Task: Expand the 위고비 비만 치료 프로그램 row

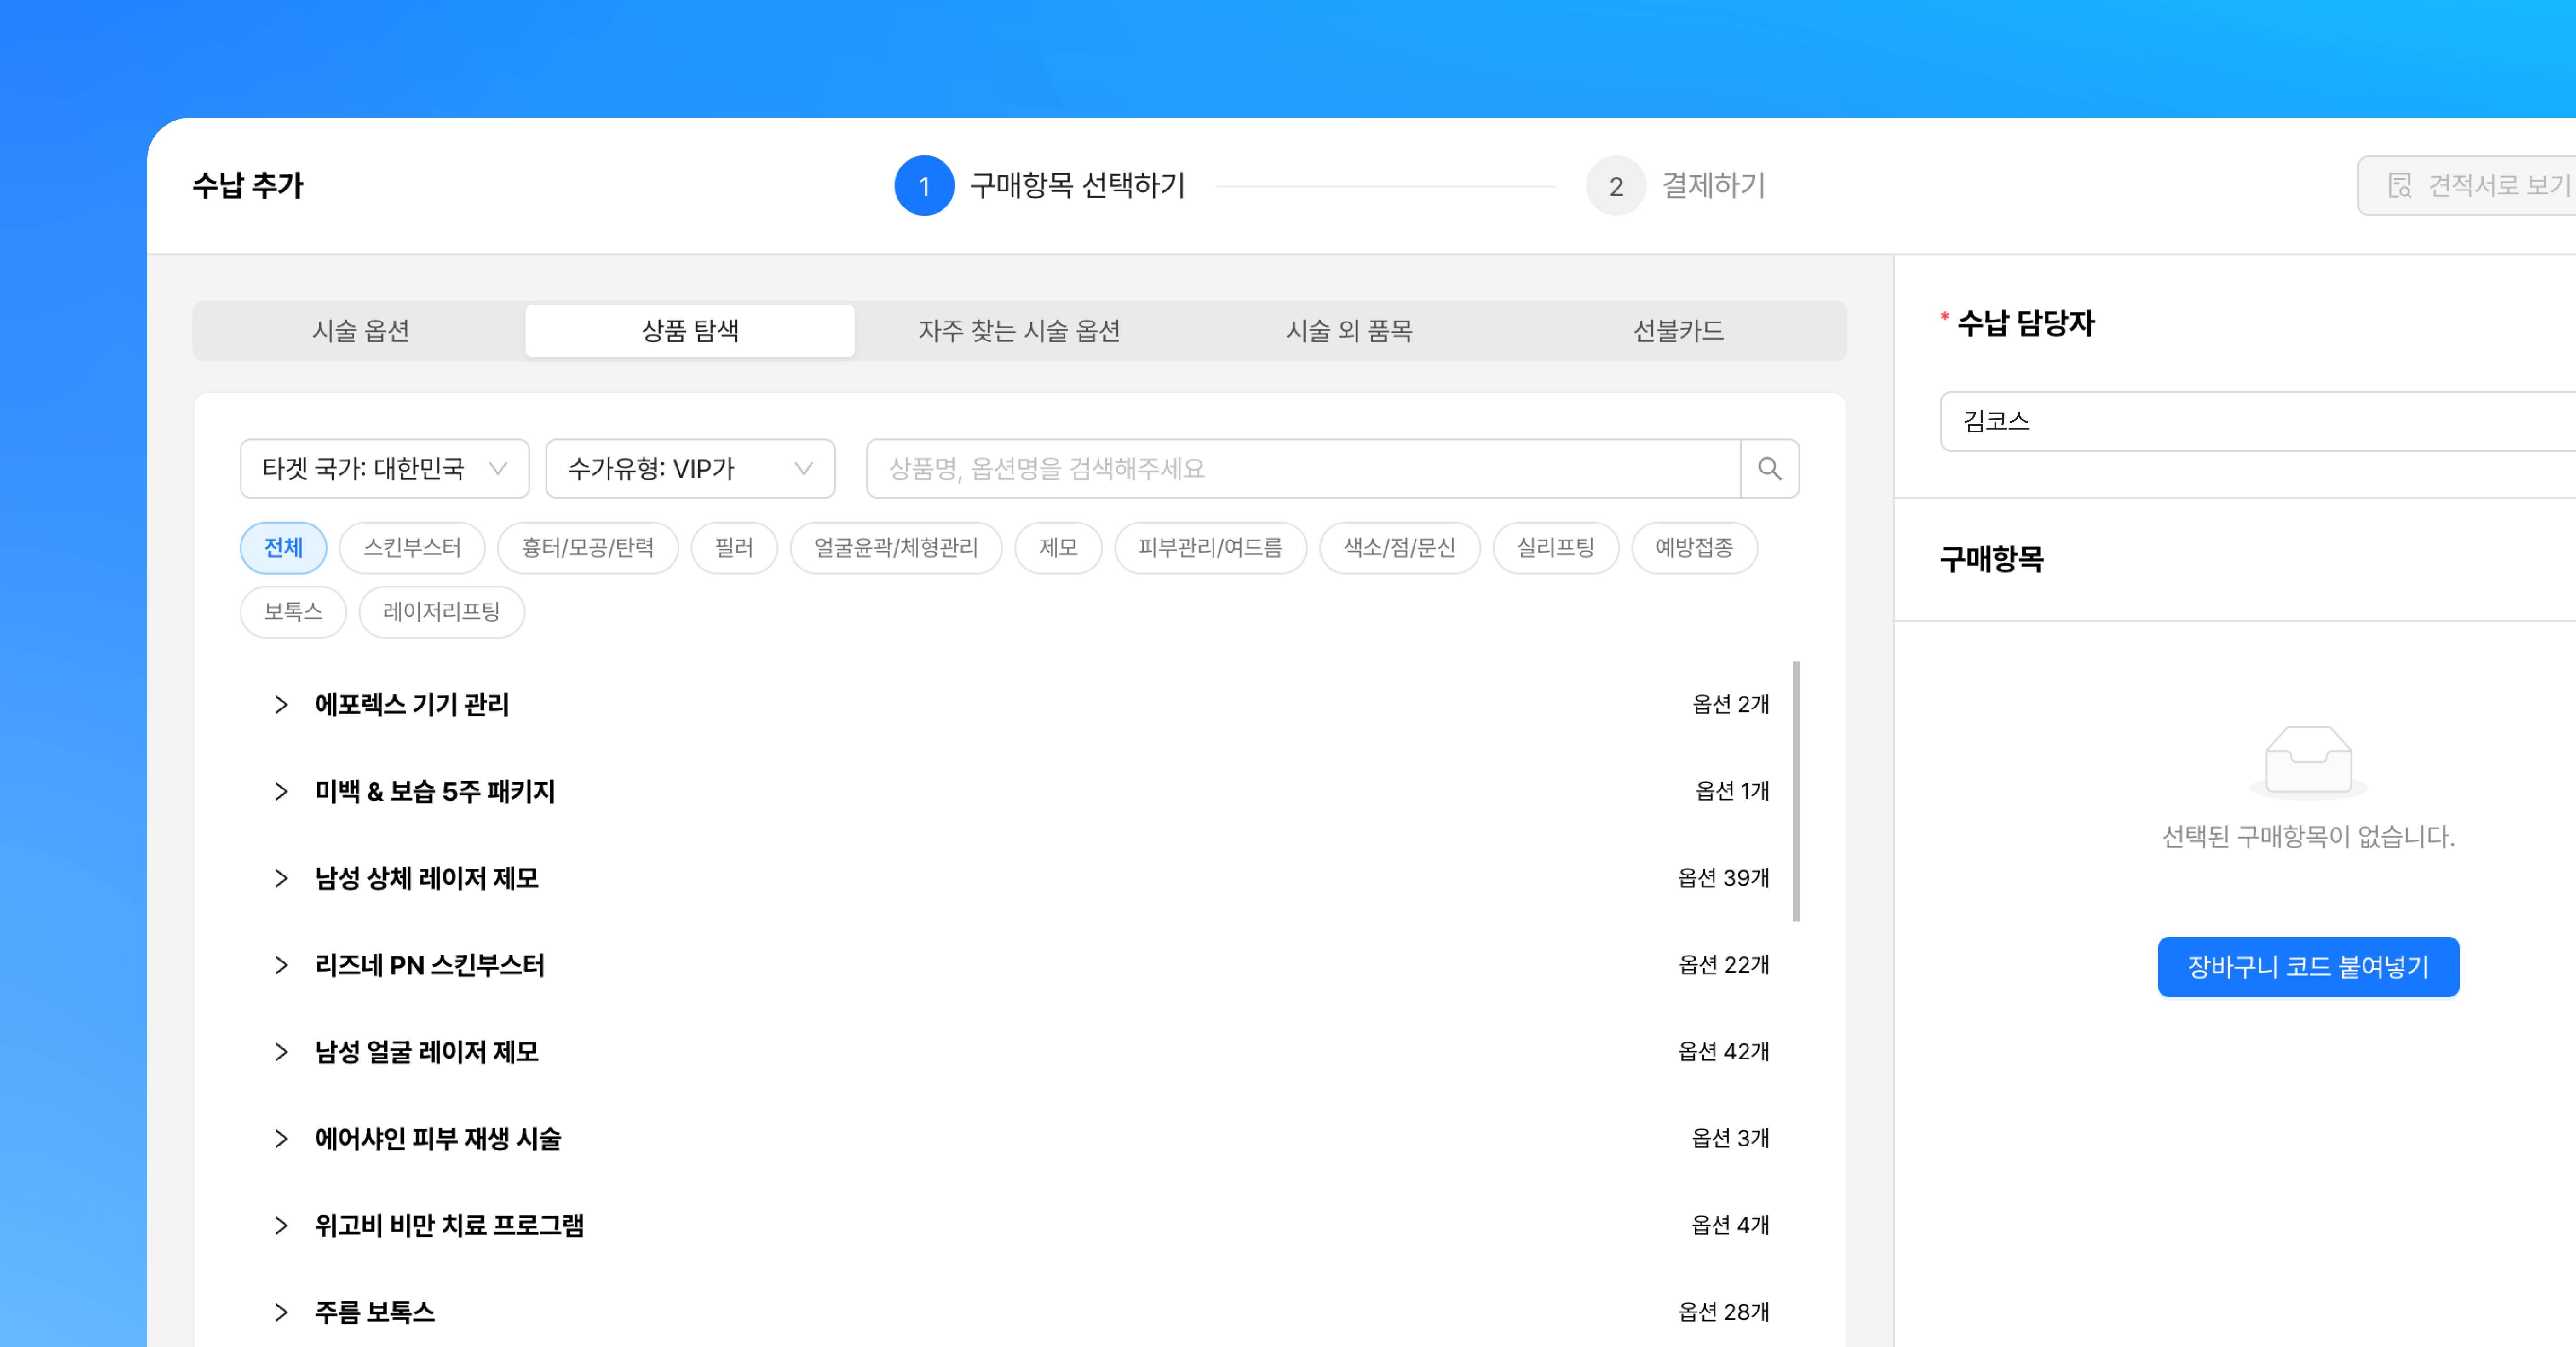Action: 281,1225
